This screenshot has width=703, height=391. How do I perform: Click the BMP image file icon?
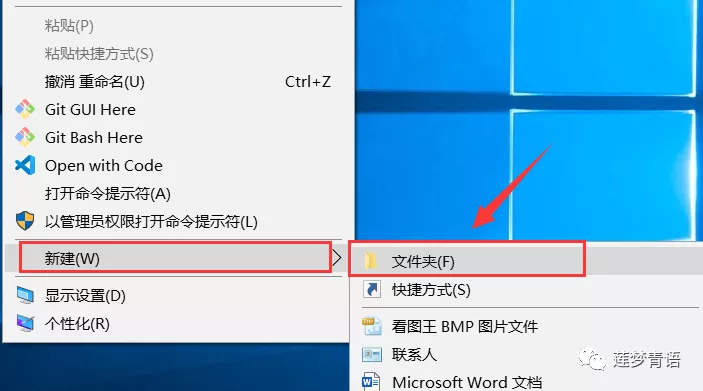[x=372, y=326]
